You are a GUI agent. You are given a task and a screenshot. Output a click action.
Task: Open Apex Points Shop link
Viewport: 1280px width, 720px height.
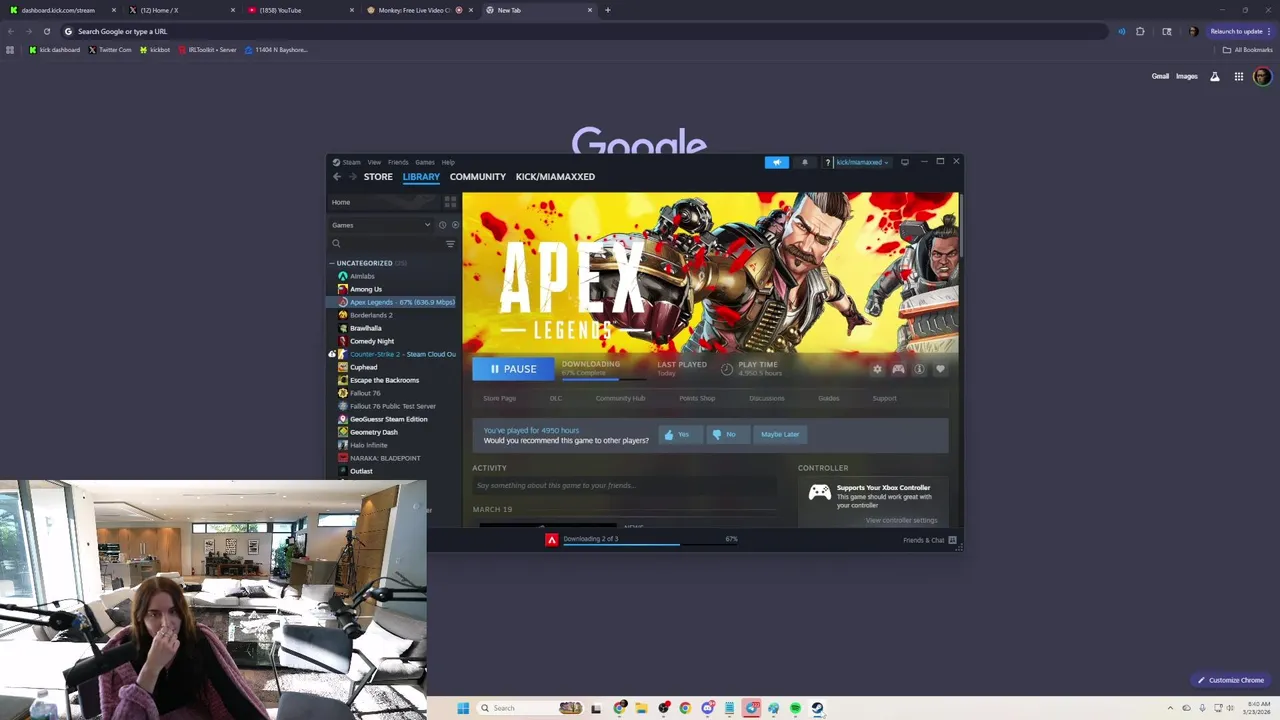point(697,398)
